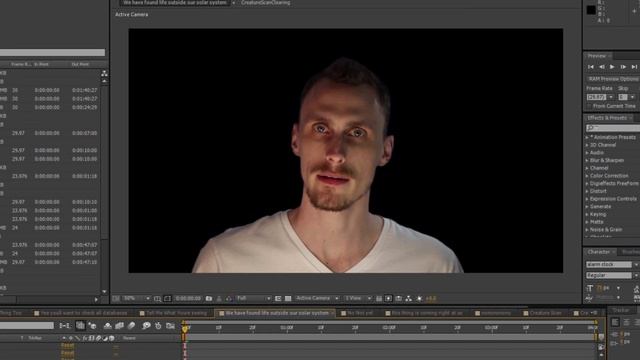The width and height of the screenshot is (640, 360).
Task: Toggle the Draft 3D icon in timeline
Action: coord(93,326)
